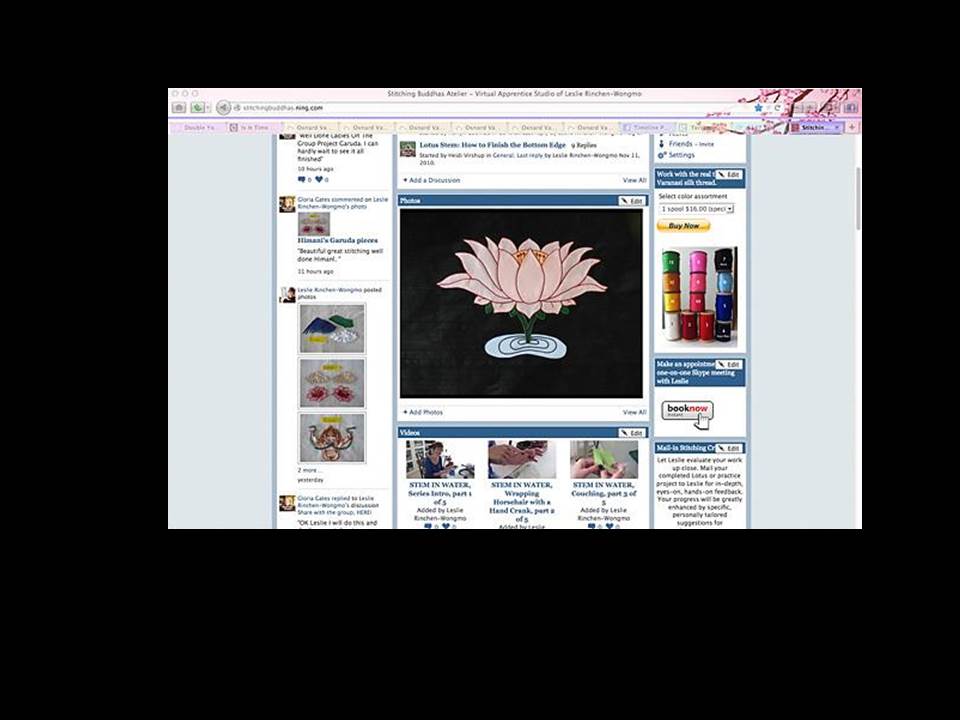The height and width of the screenshot is (720, 960).
Task: Open 'Wrapping Horsehair with a Hand Crank' video link
Action: (522, 501)
